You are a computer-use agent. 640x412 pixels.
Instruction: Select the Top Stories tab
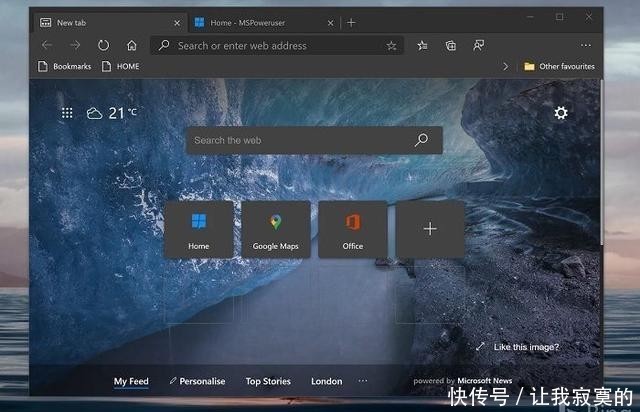tap(268, 381)
